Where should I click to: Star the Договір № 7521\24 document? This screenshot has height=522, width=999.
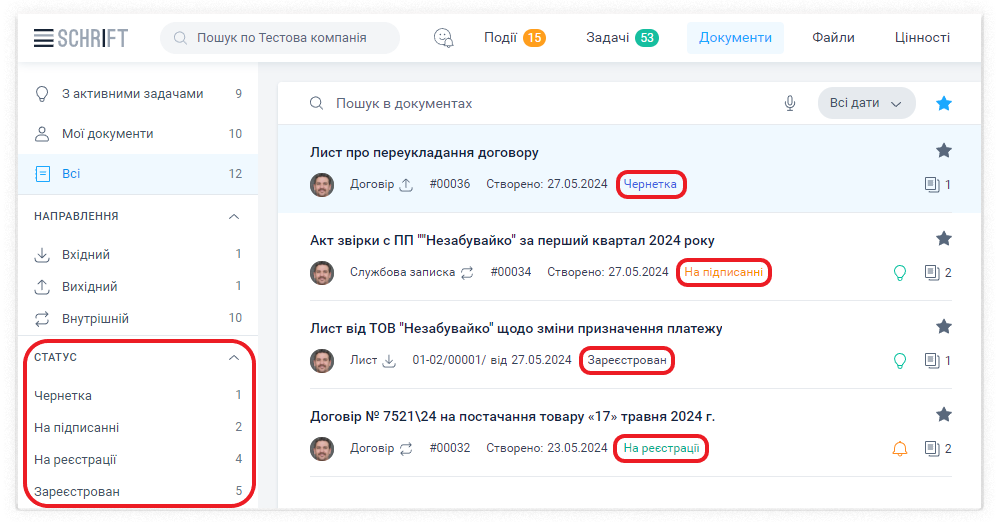click(944, 415)
